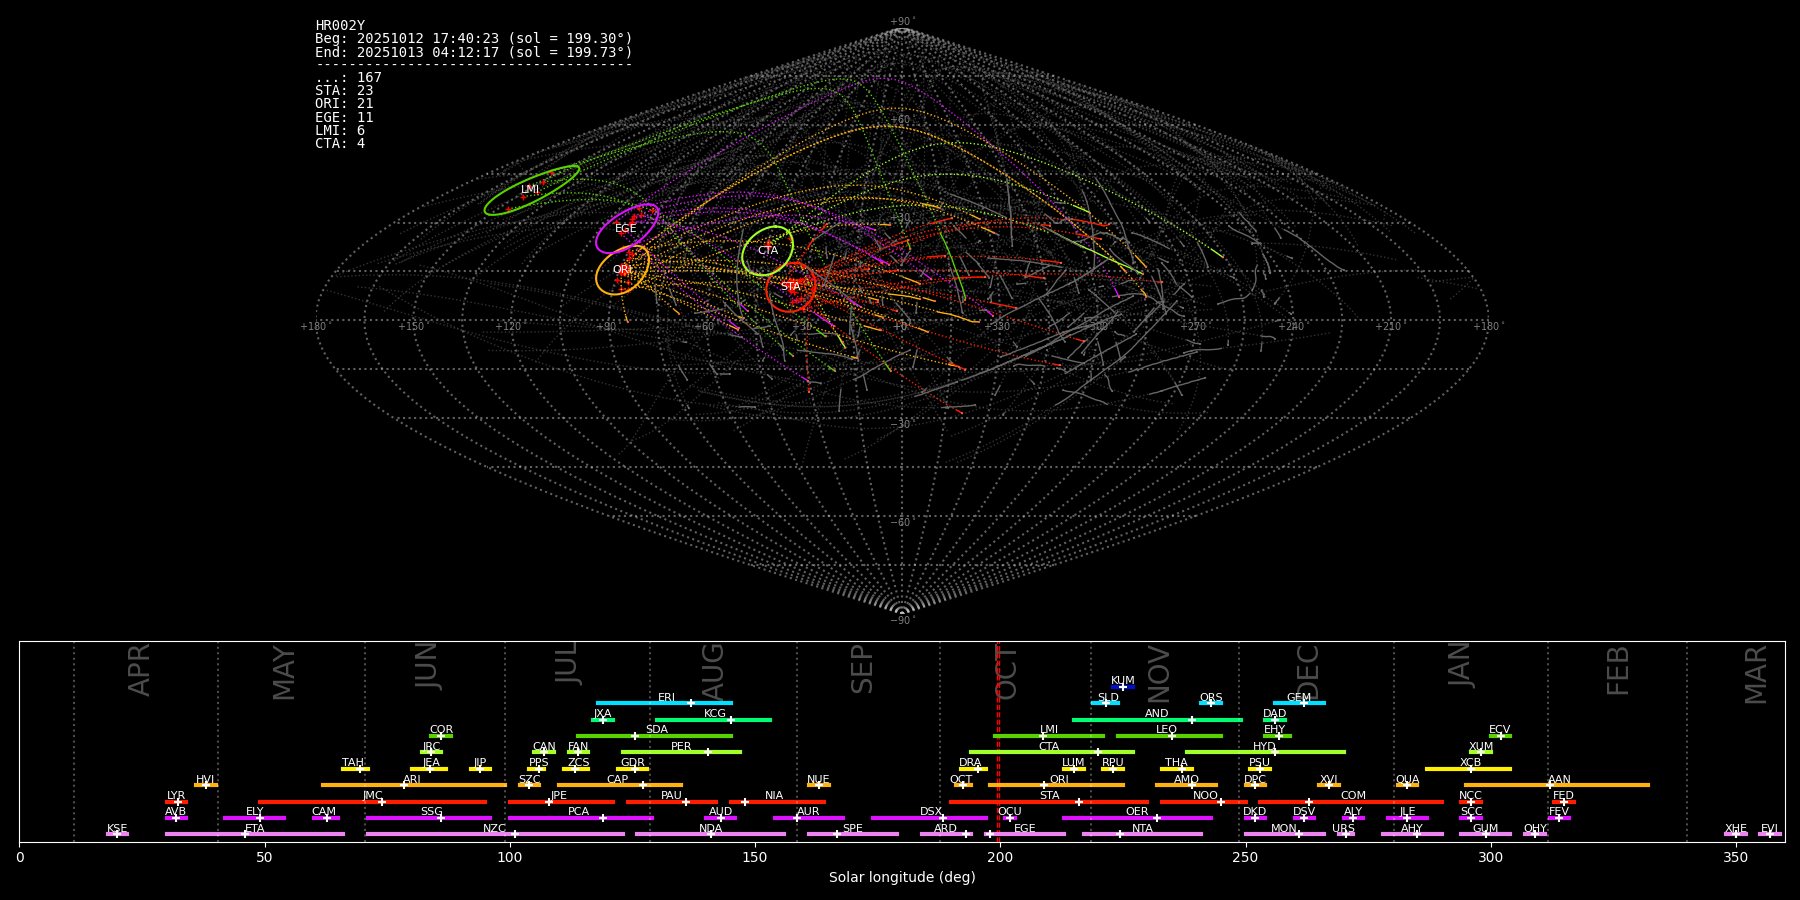Click the KCG green bar in timeline
The image size is (1800, 900).
click(x=713, y=719)
